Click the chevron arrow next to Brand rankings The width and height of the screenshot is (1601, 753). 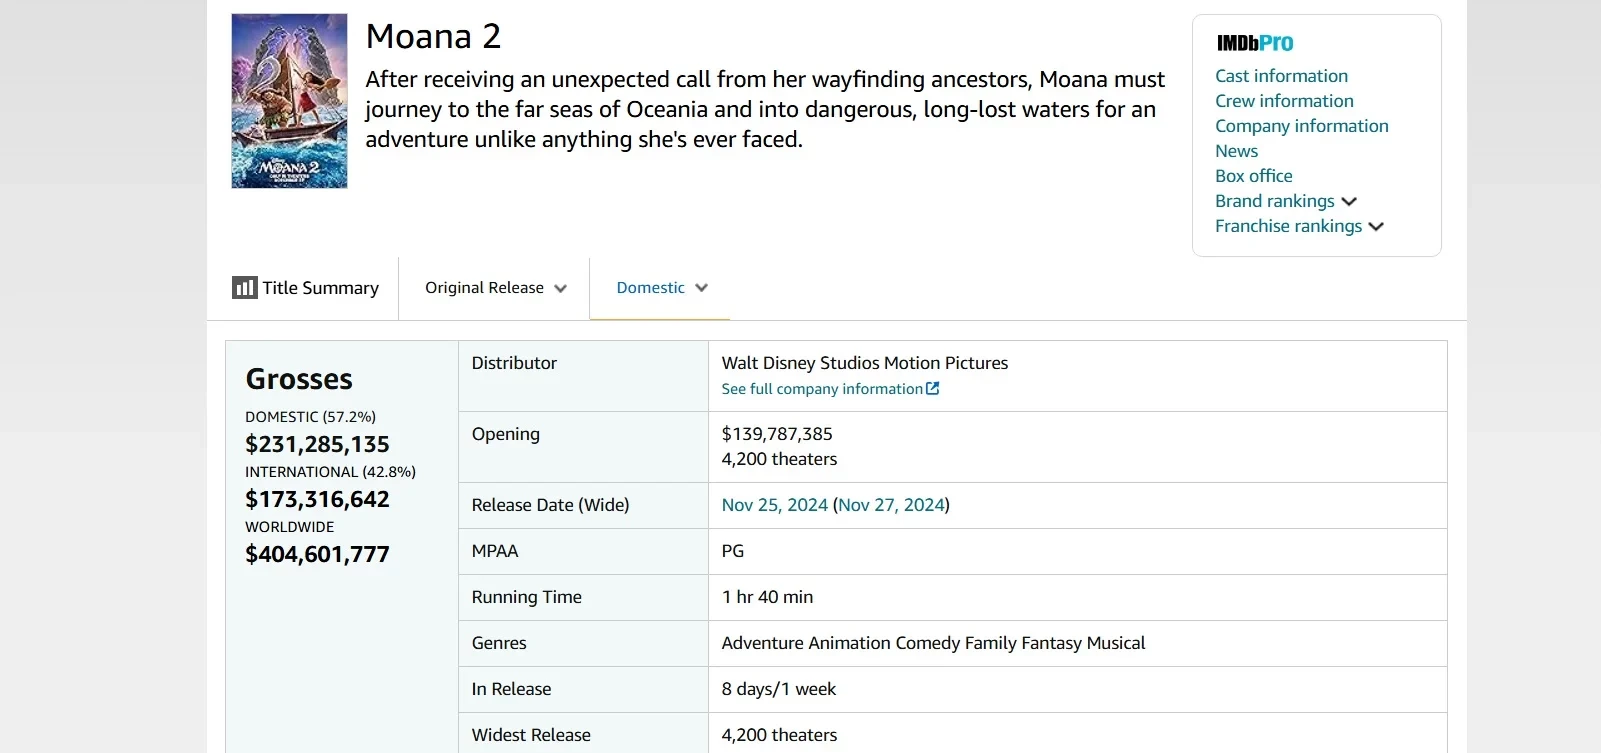coord(1349,202)
